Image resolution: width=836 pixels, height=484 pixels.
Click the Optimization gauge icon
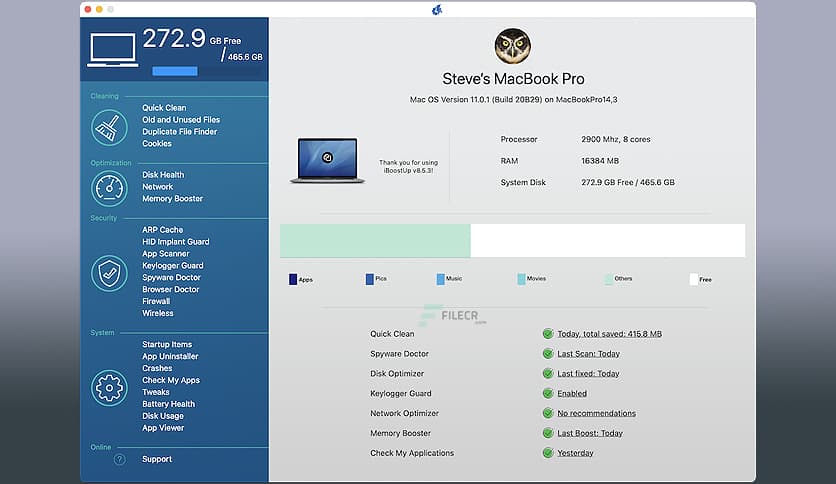[109, 188]
